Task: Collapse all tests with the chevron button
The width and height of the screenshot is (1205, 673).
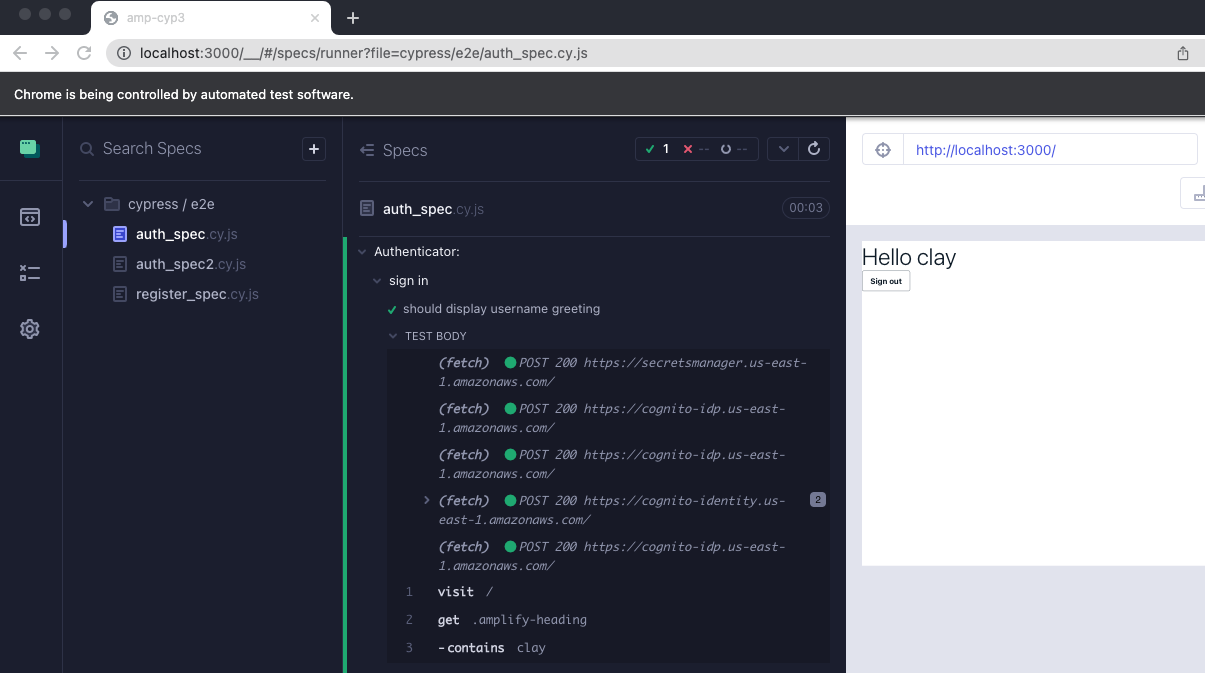Action: point(783,148)
